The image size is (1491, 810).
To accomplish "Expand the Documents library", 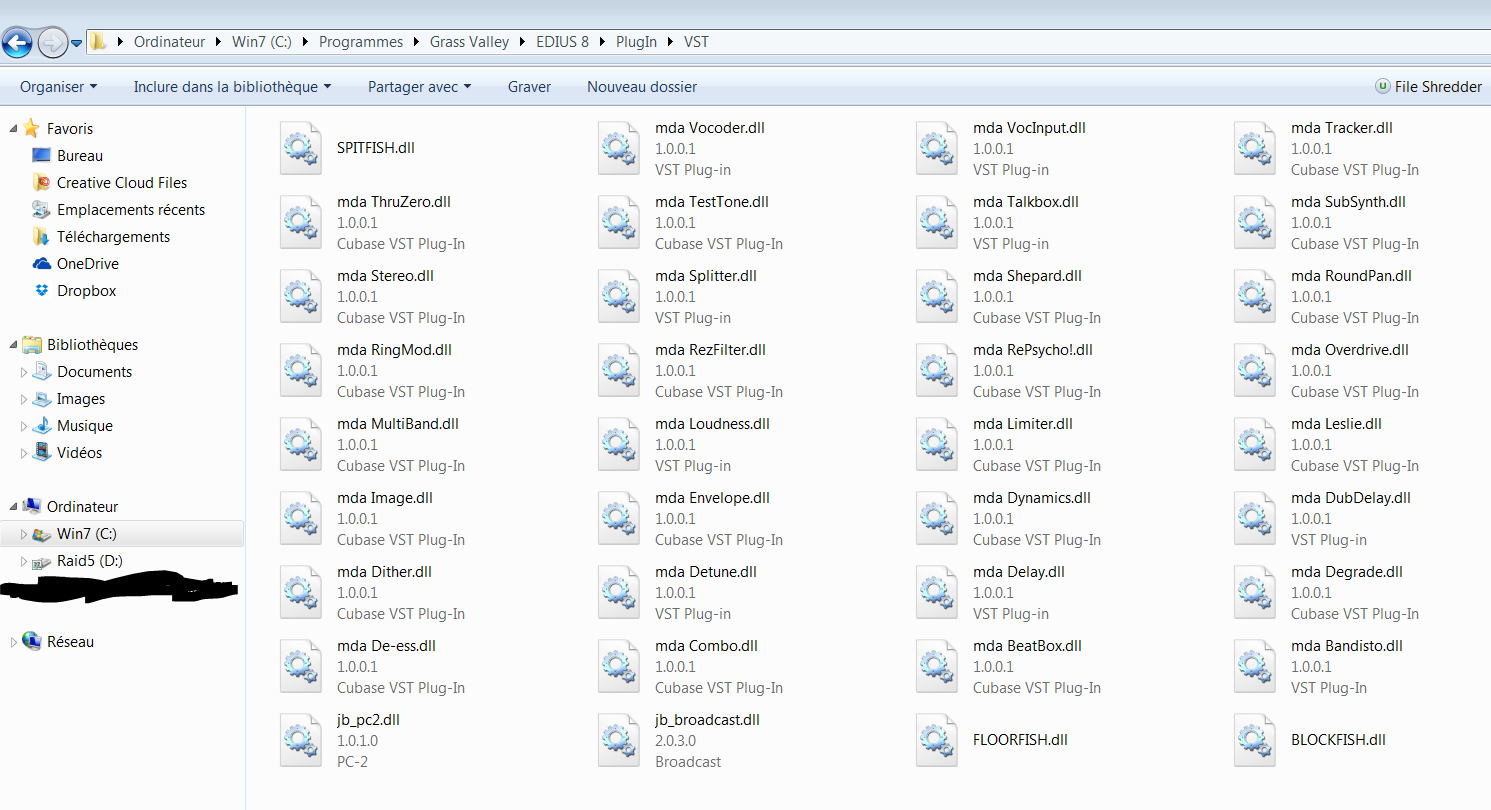I will pos(24,372).
